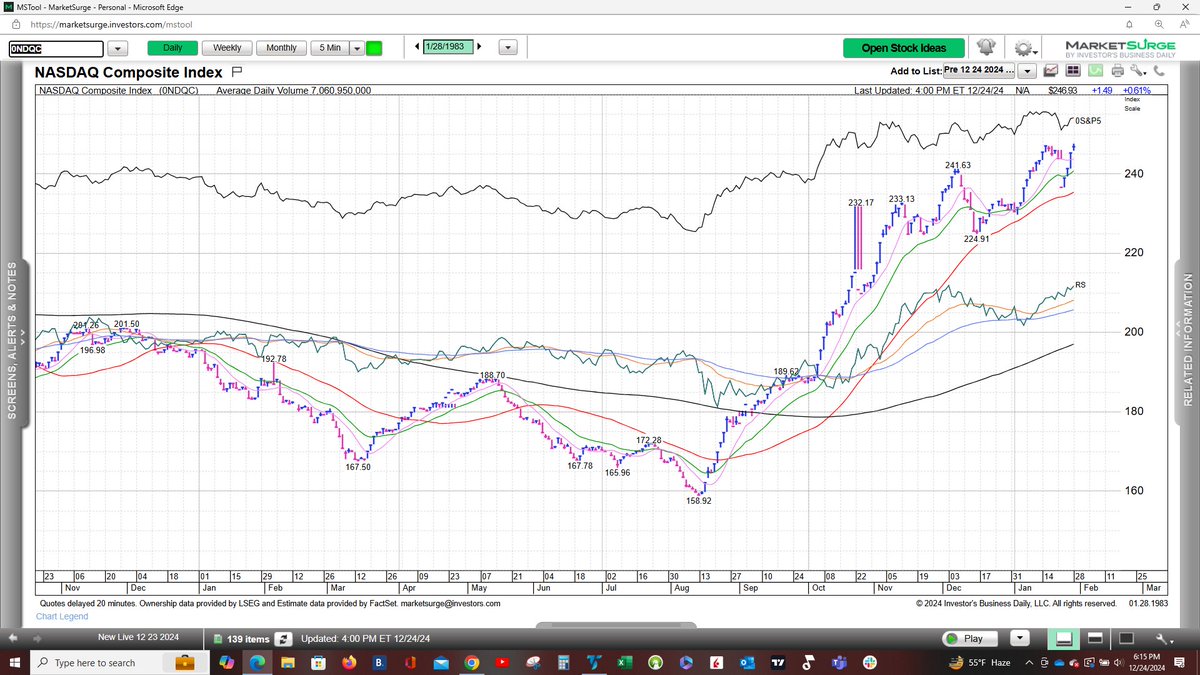Click the 139 items count
The width and height of the screenshot is (1200, 675).
(247, 639)
